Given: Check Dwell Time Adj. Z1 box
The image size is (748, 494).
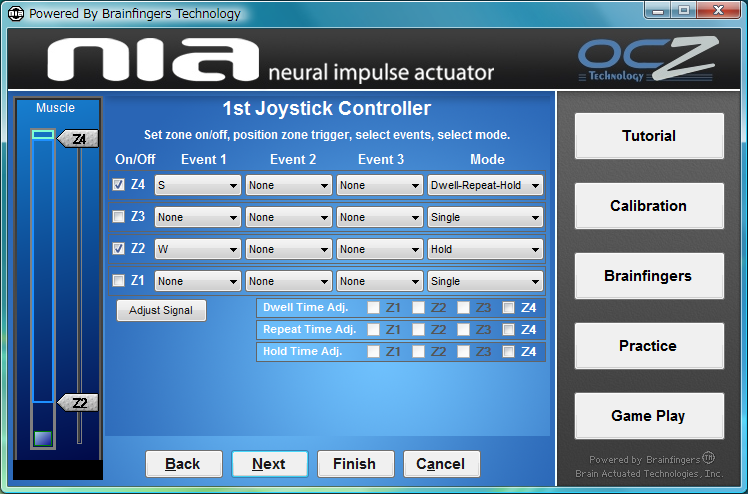Looking at the screenshot, I should pos(374,308).
